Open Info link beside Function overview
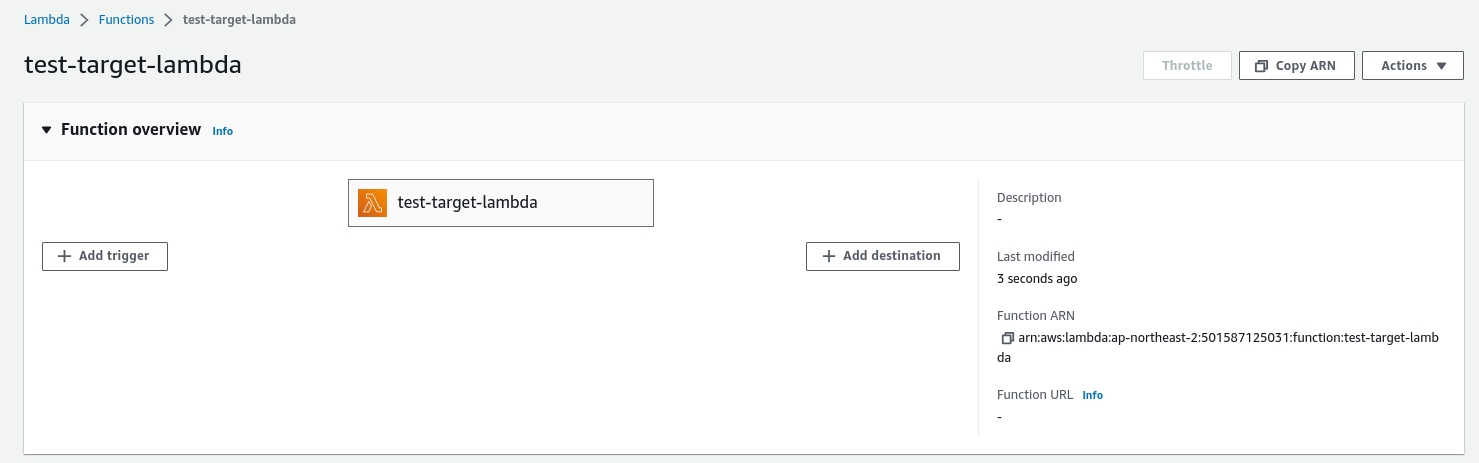Viewport: 1479px width, 463px height. 222,131
